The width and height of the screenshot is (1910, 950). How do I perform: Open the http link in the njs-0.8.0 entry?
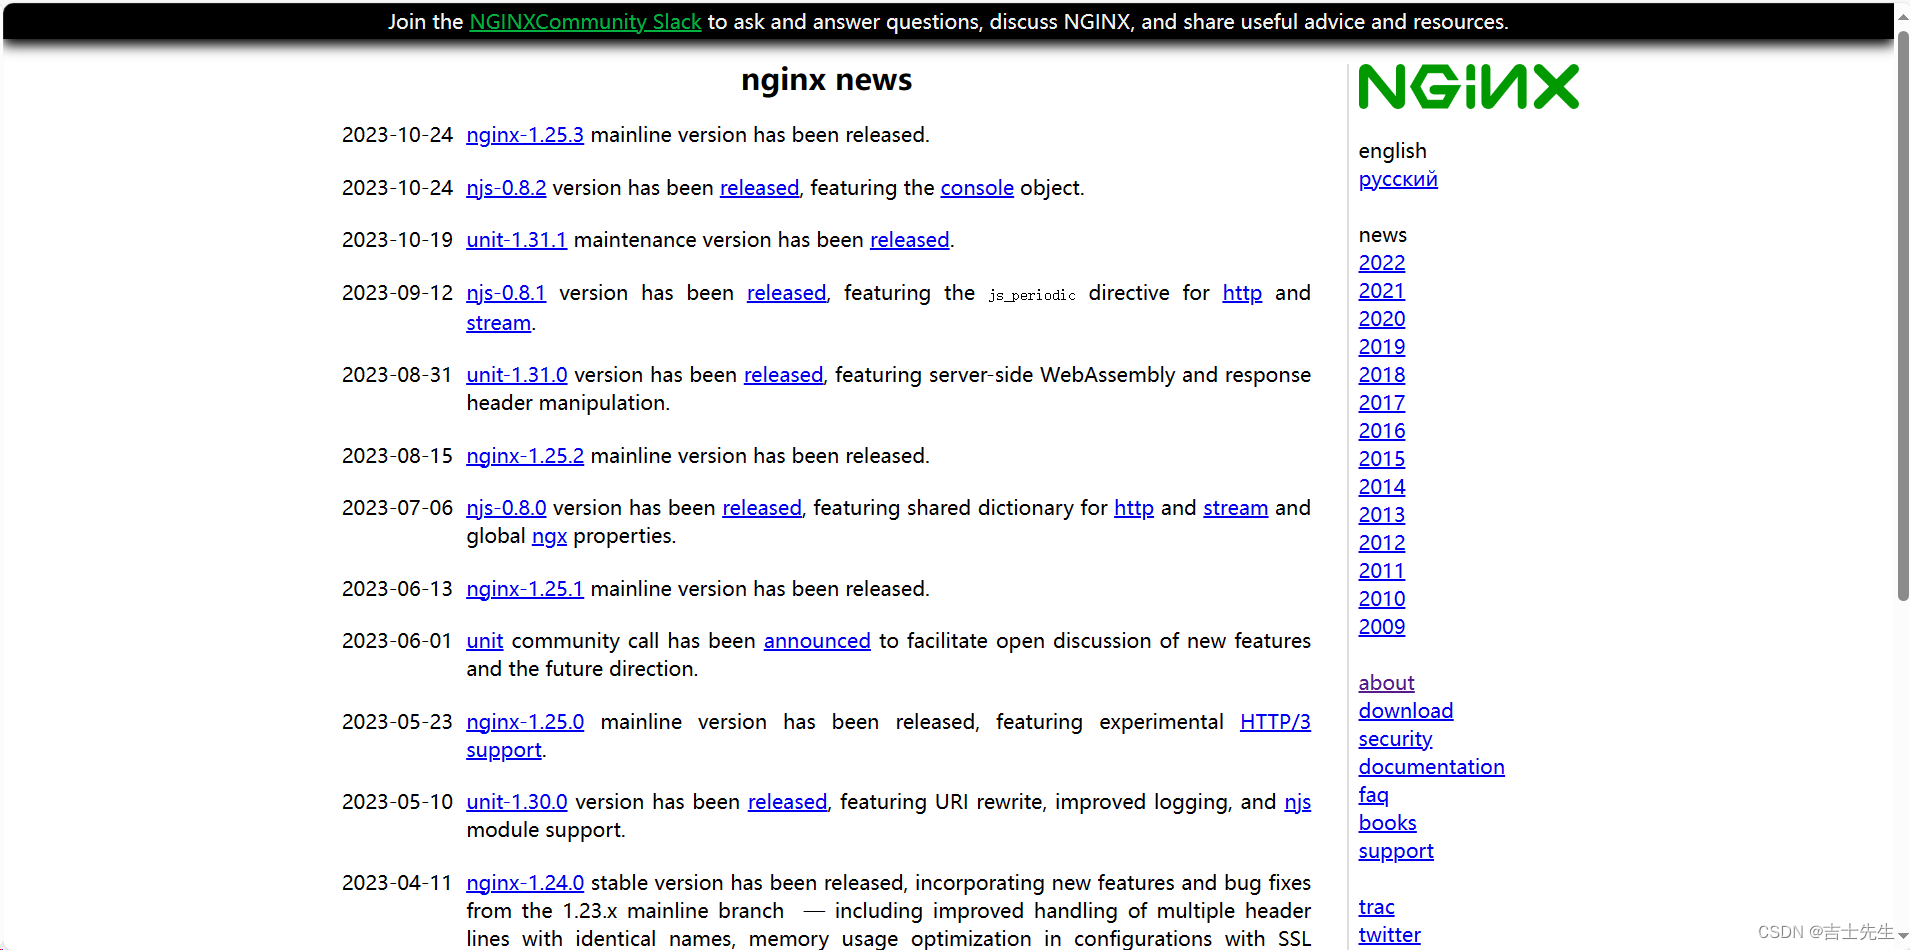click(x=1134, y=508)
